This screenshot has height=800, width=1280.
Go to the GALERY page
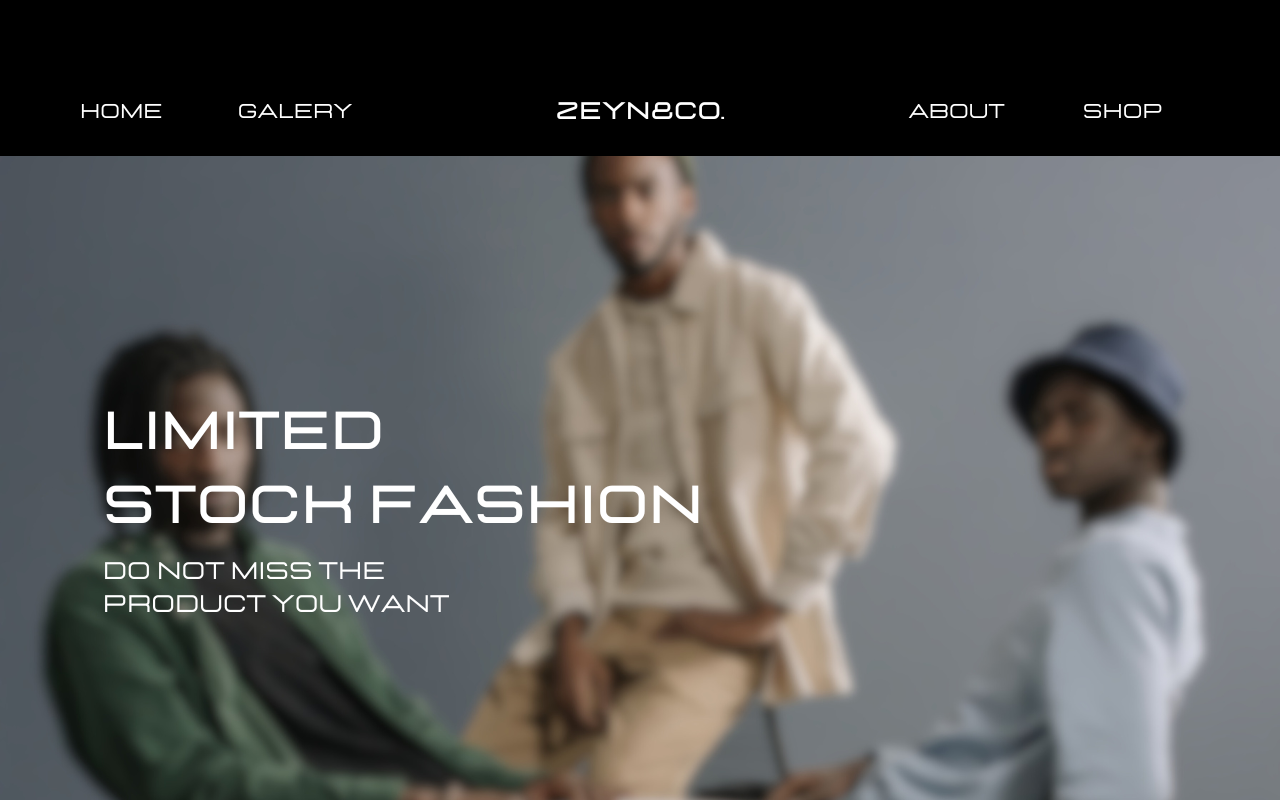tap(295, 111)
